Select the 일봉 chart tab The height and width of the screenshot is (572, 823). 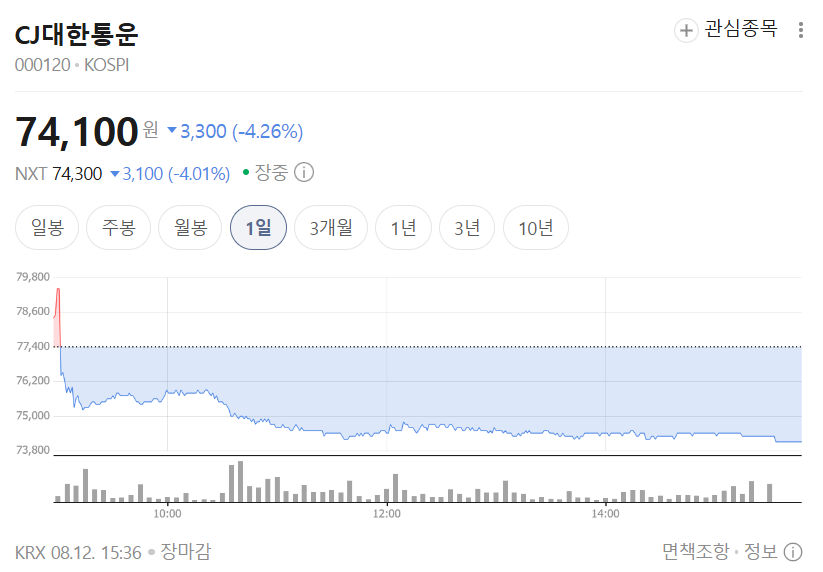click(47, 228)
